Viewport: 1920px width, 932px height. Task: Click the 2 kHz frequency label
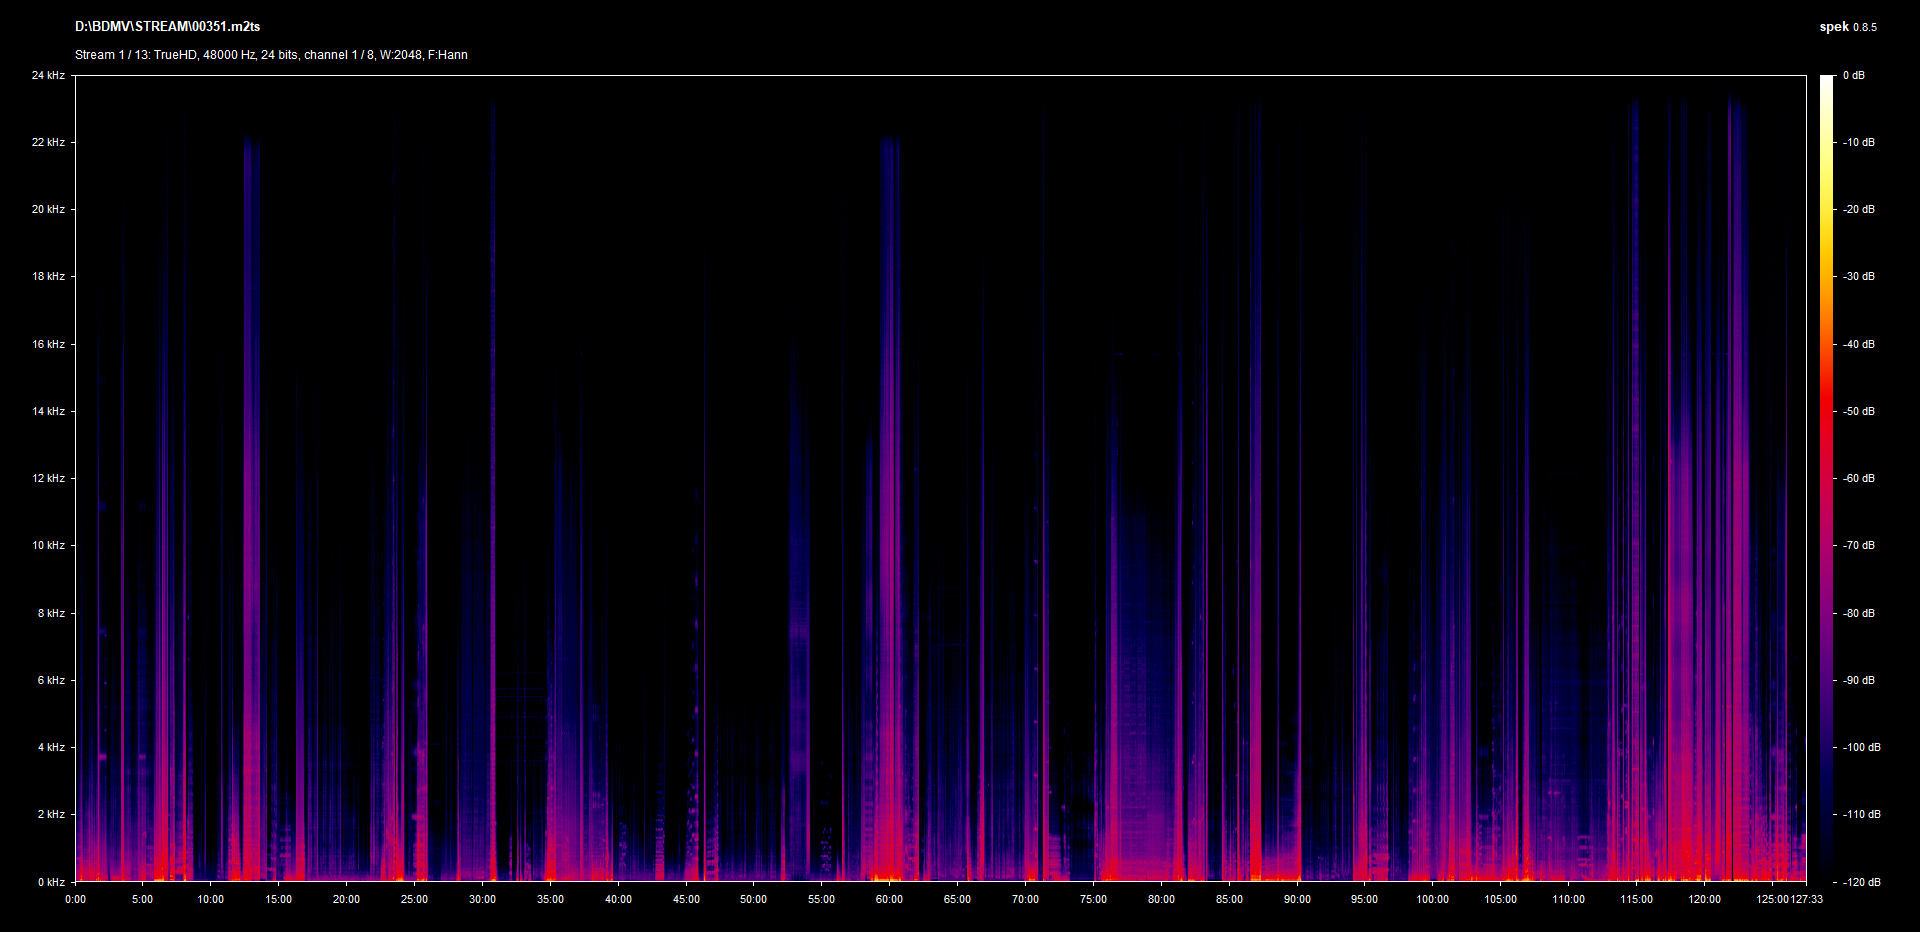click(x=51, y=814)
